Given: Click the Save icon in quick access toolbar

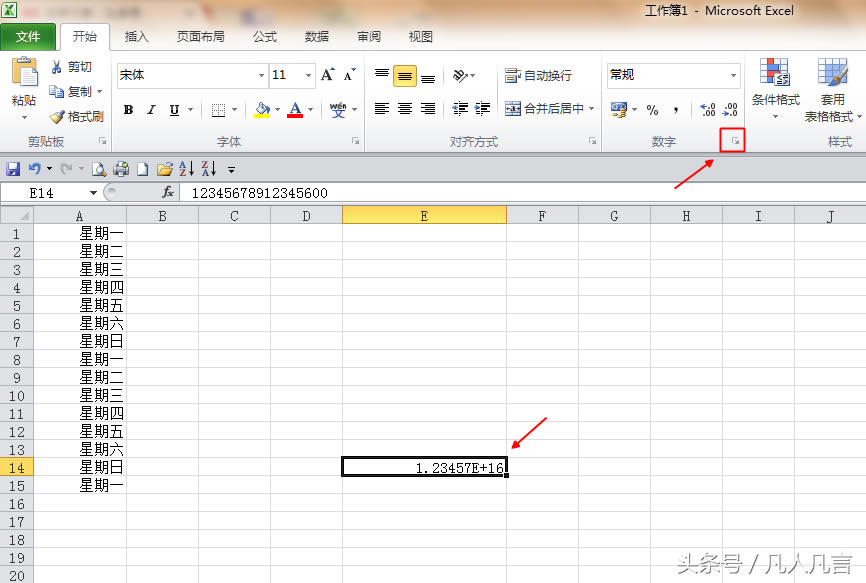Looking at the screenshot, I should click(13, 169).
